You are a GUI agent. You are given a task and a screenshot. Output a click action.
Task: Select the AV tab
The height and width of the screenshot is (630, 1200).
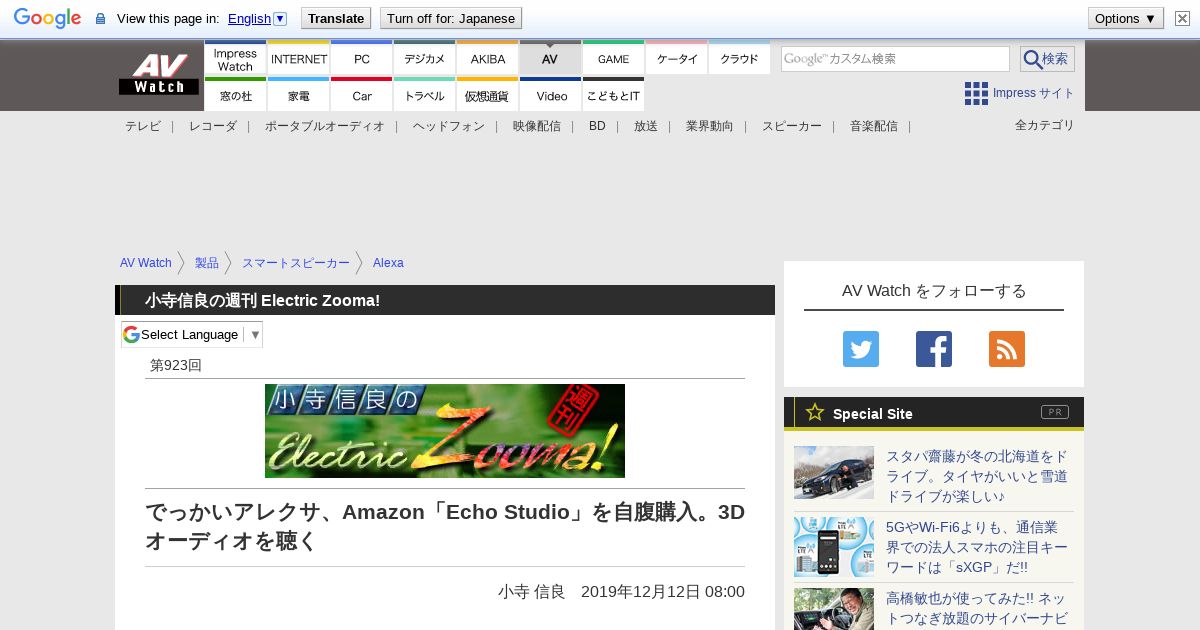point(550,59)
